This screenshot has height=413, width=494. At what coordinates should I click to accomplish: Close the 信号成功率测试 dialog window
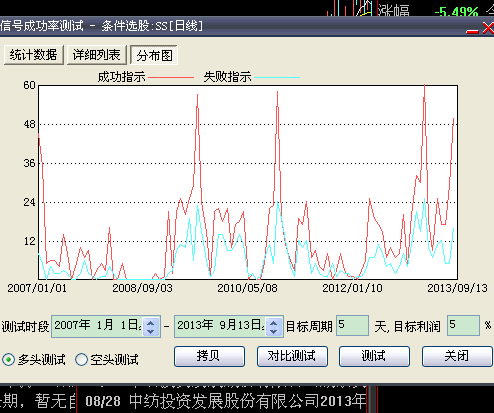point(488,28)
